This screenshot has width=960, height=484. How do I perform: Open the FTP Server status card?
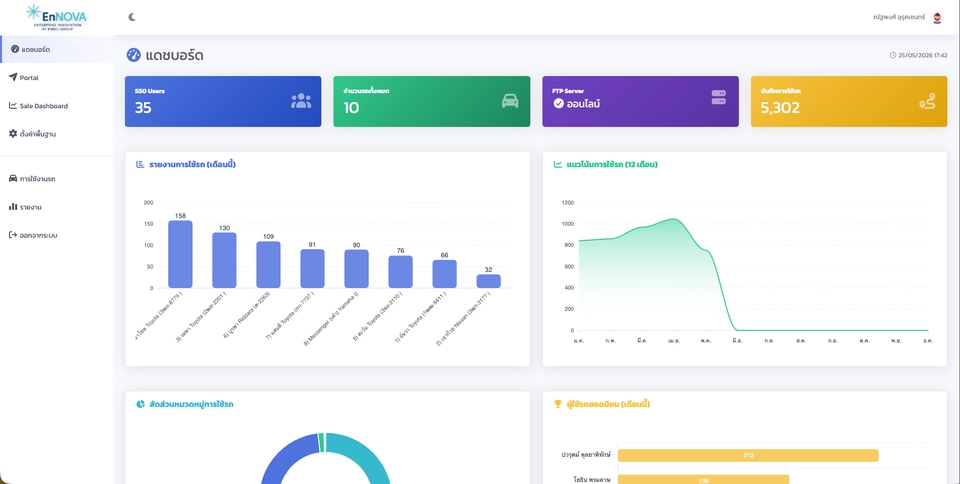pyautogui.click(x=640, y=102)
